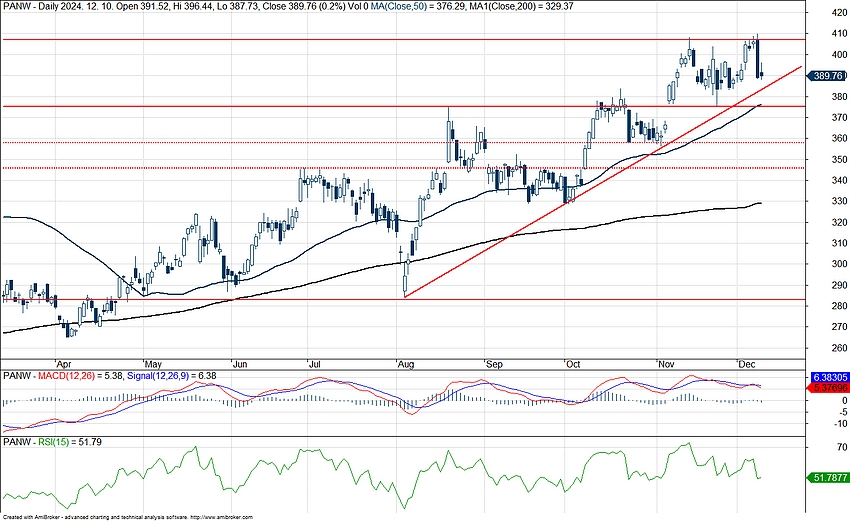Click the 0 label on MACD axis
This screenshot has height=521, width=850.
[x=845, y=401]
